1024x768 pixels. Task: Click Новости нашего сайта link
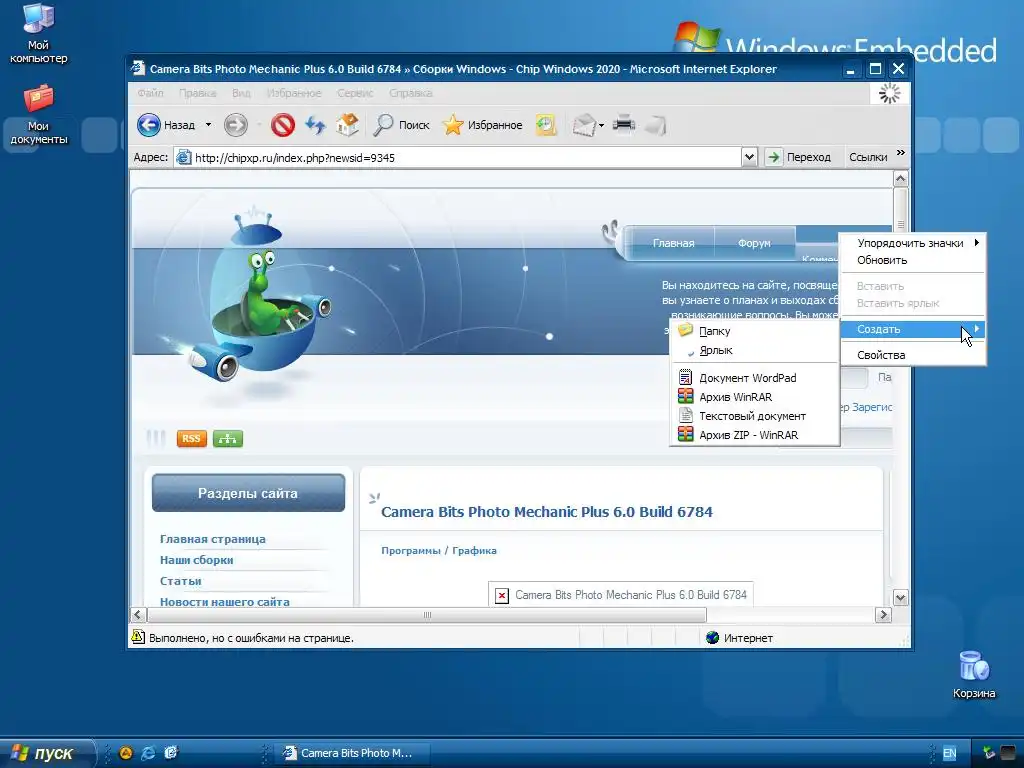pos(225,601)
